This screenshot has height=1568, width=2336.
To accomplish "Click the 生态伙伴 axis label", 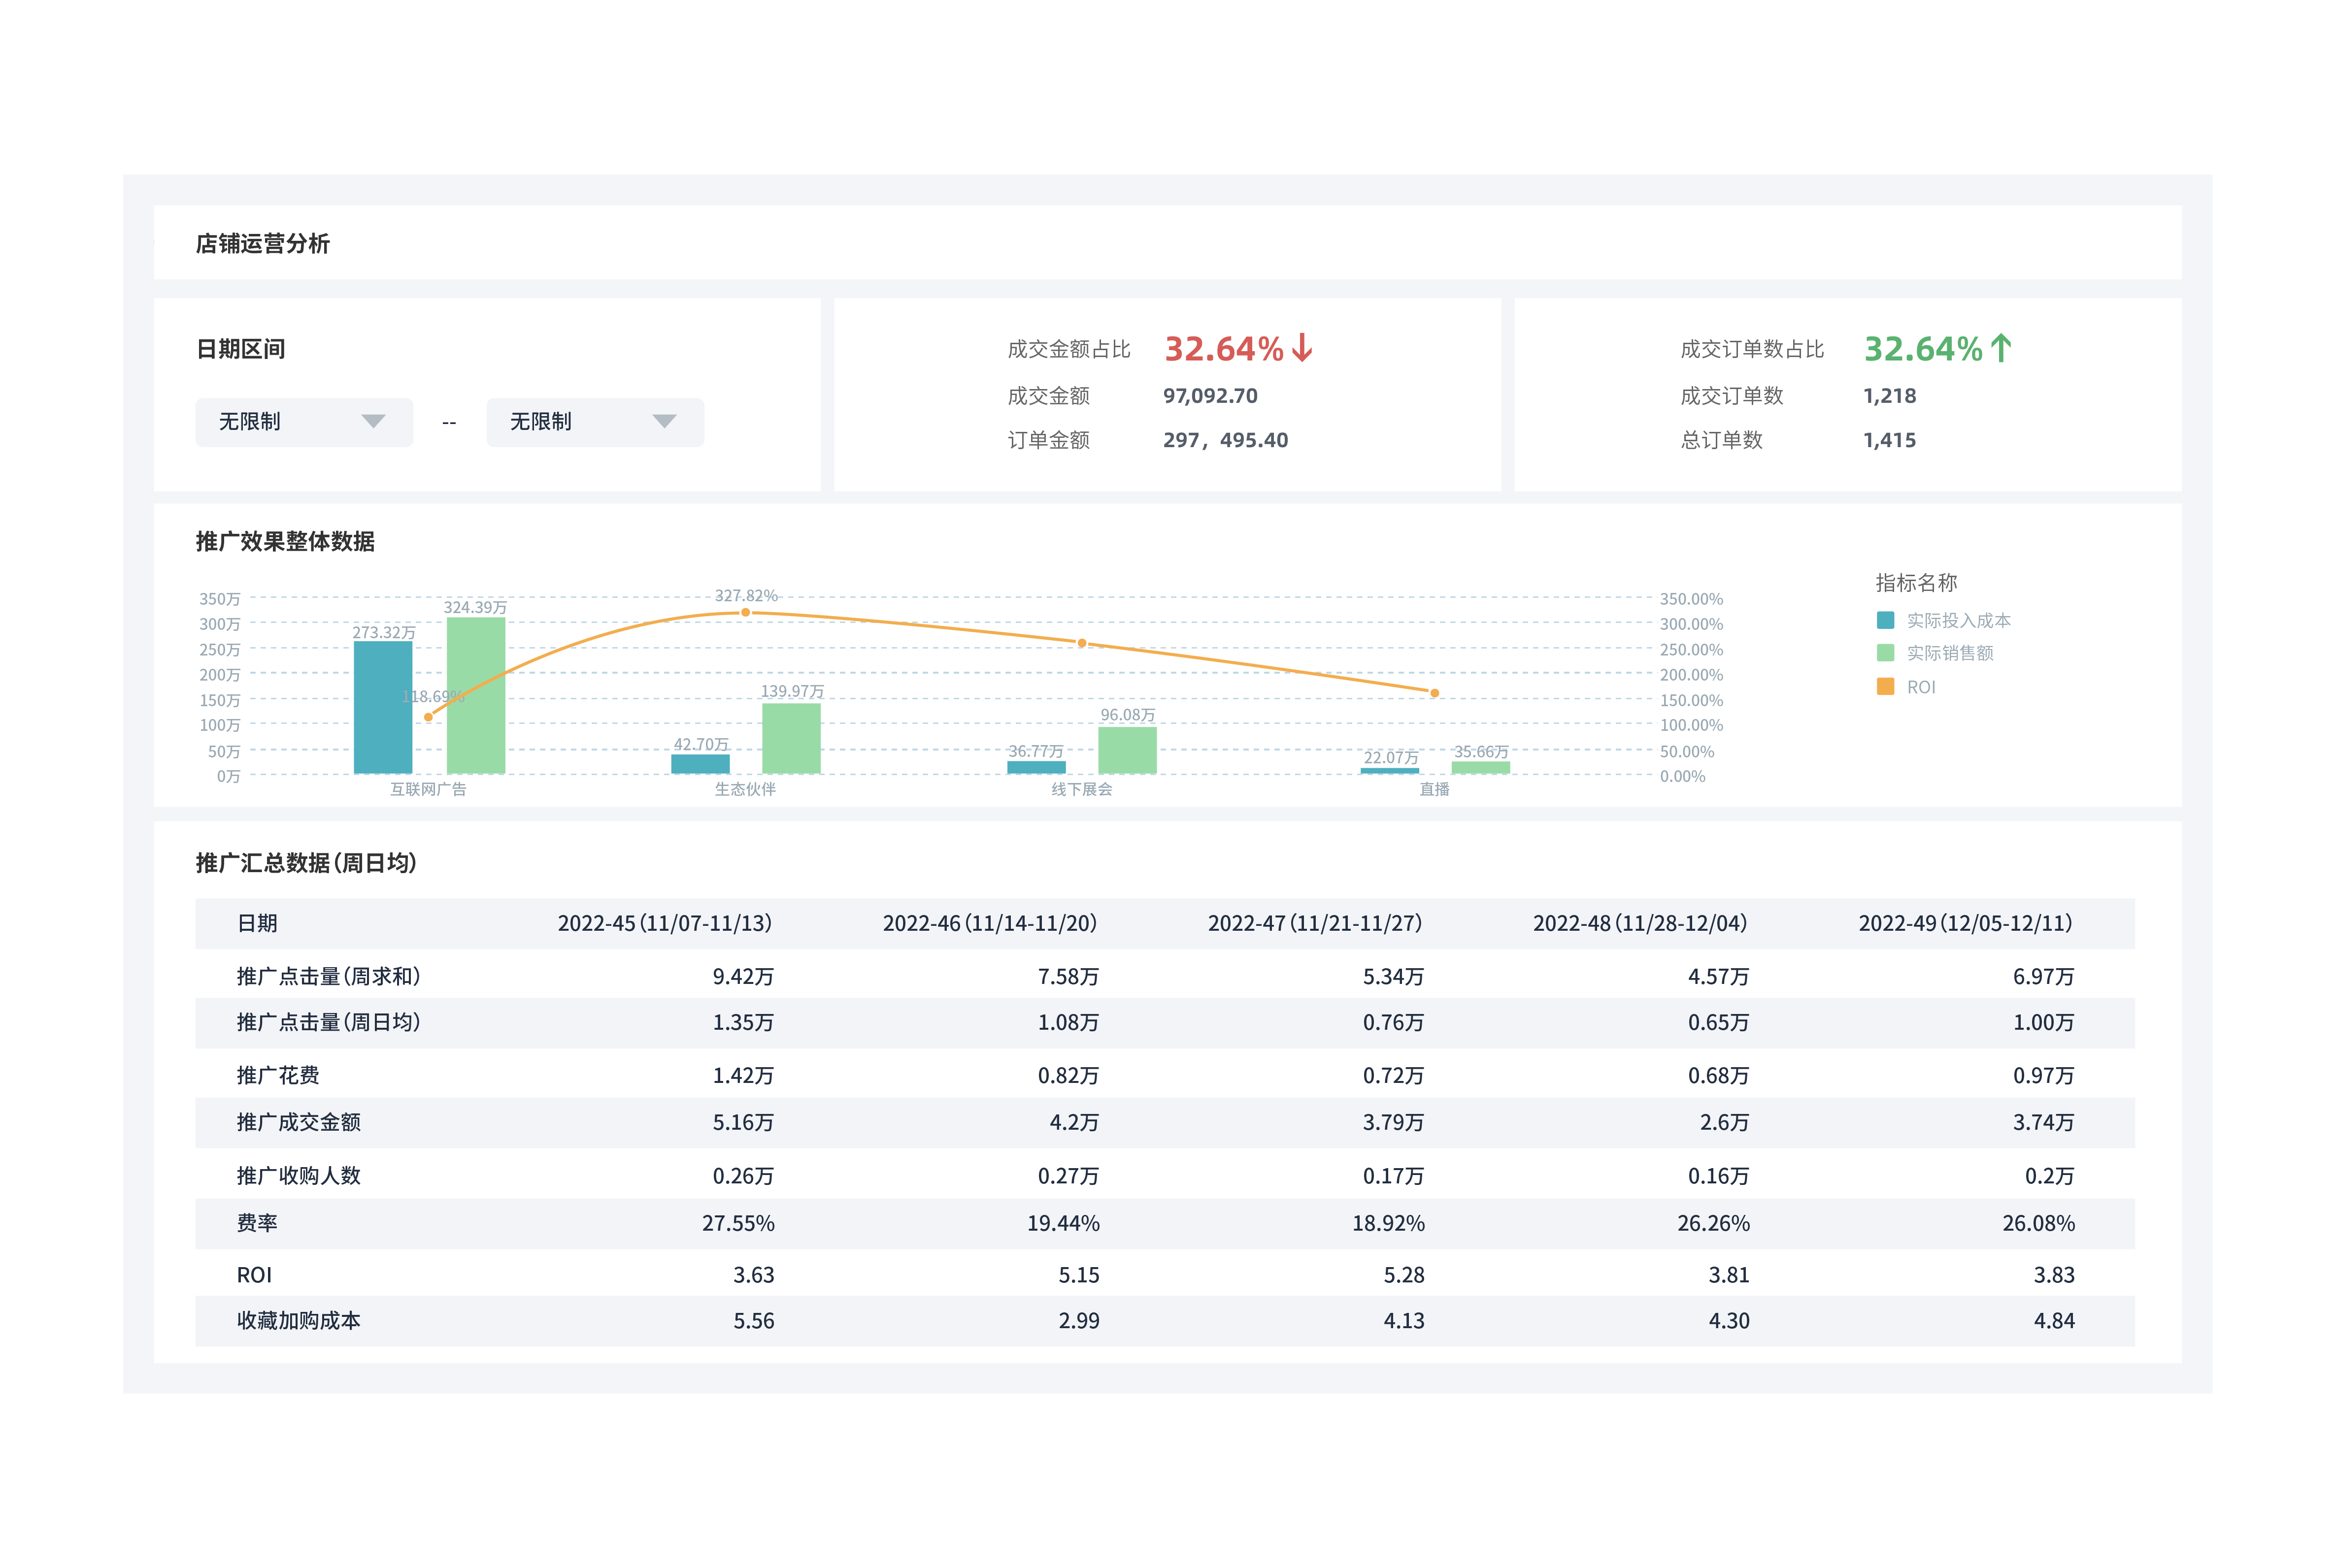I will tap(745, 789).
